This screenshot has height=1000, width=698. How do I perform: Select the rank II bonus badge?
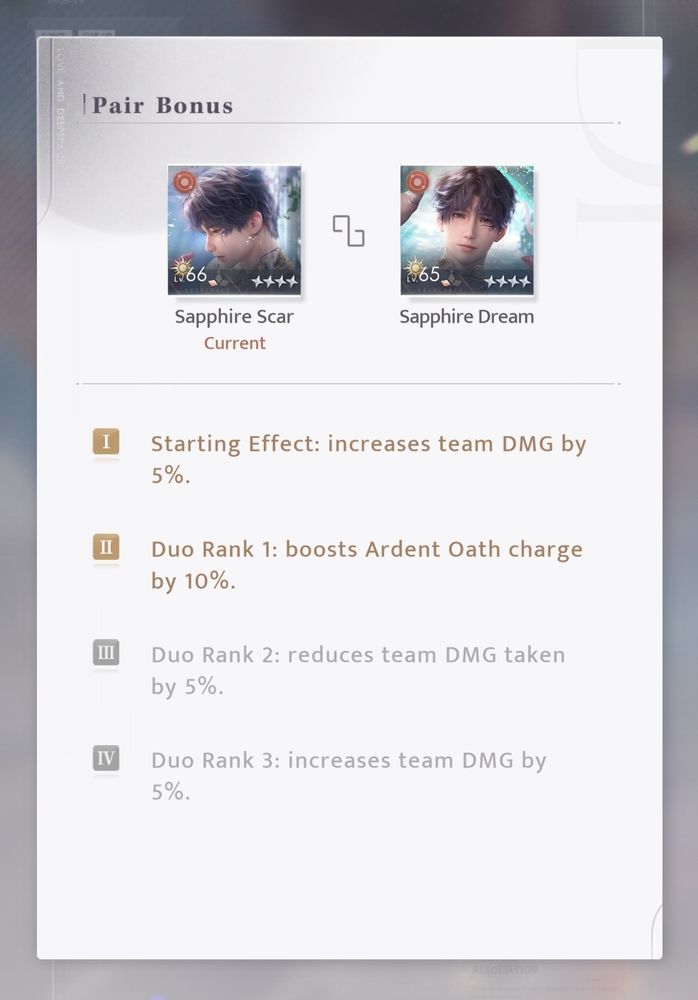(106, 547)
